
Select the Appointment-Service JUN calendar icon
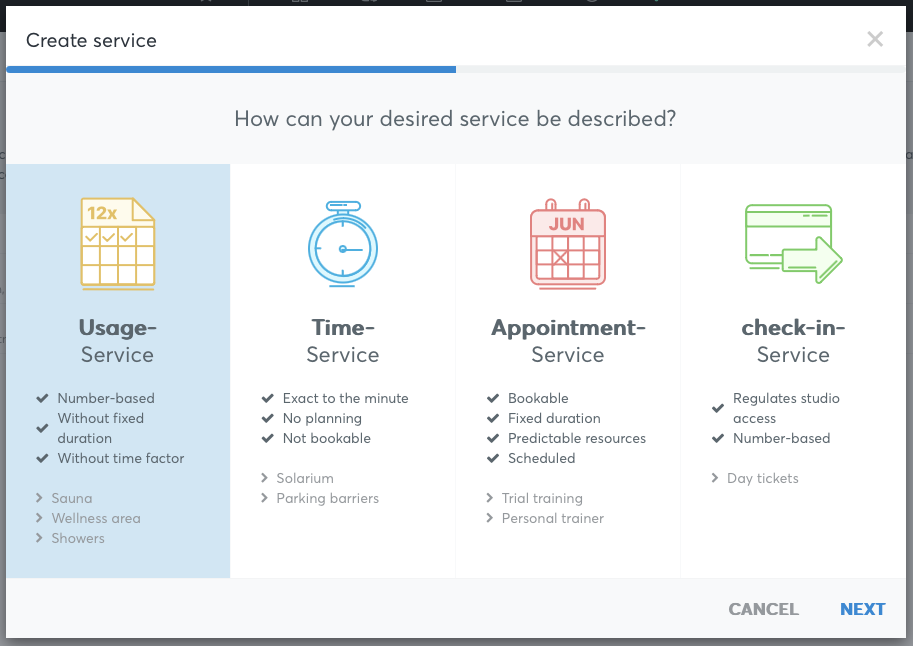(x=568, y=244)
